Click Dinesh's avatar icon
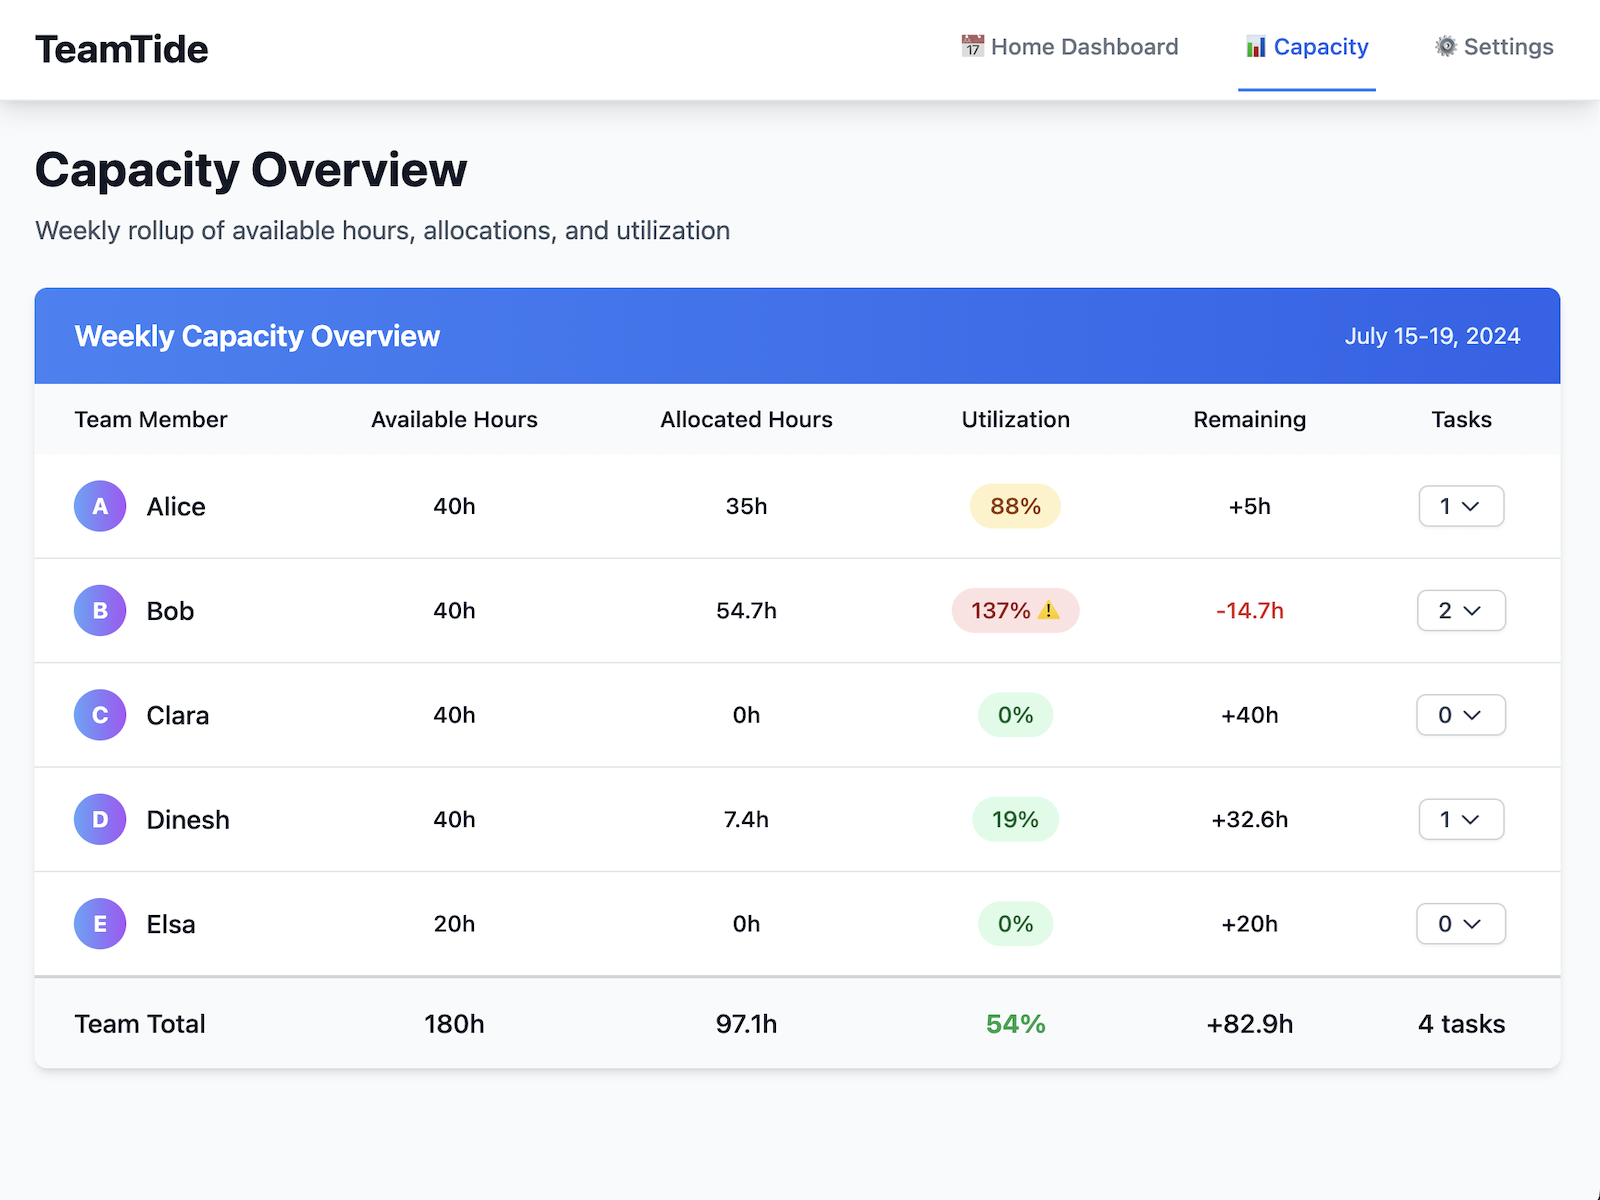The image size is (1600, 1200). [x=100, y=819]
